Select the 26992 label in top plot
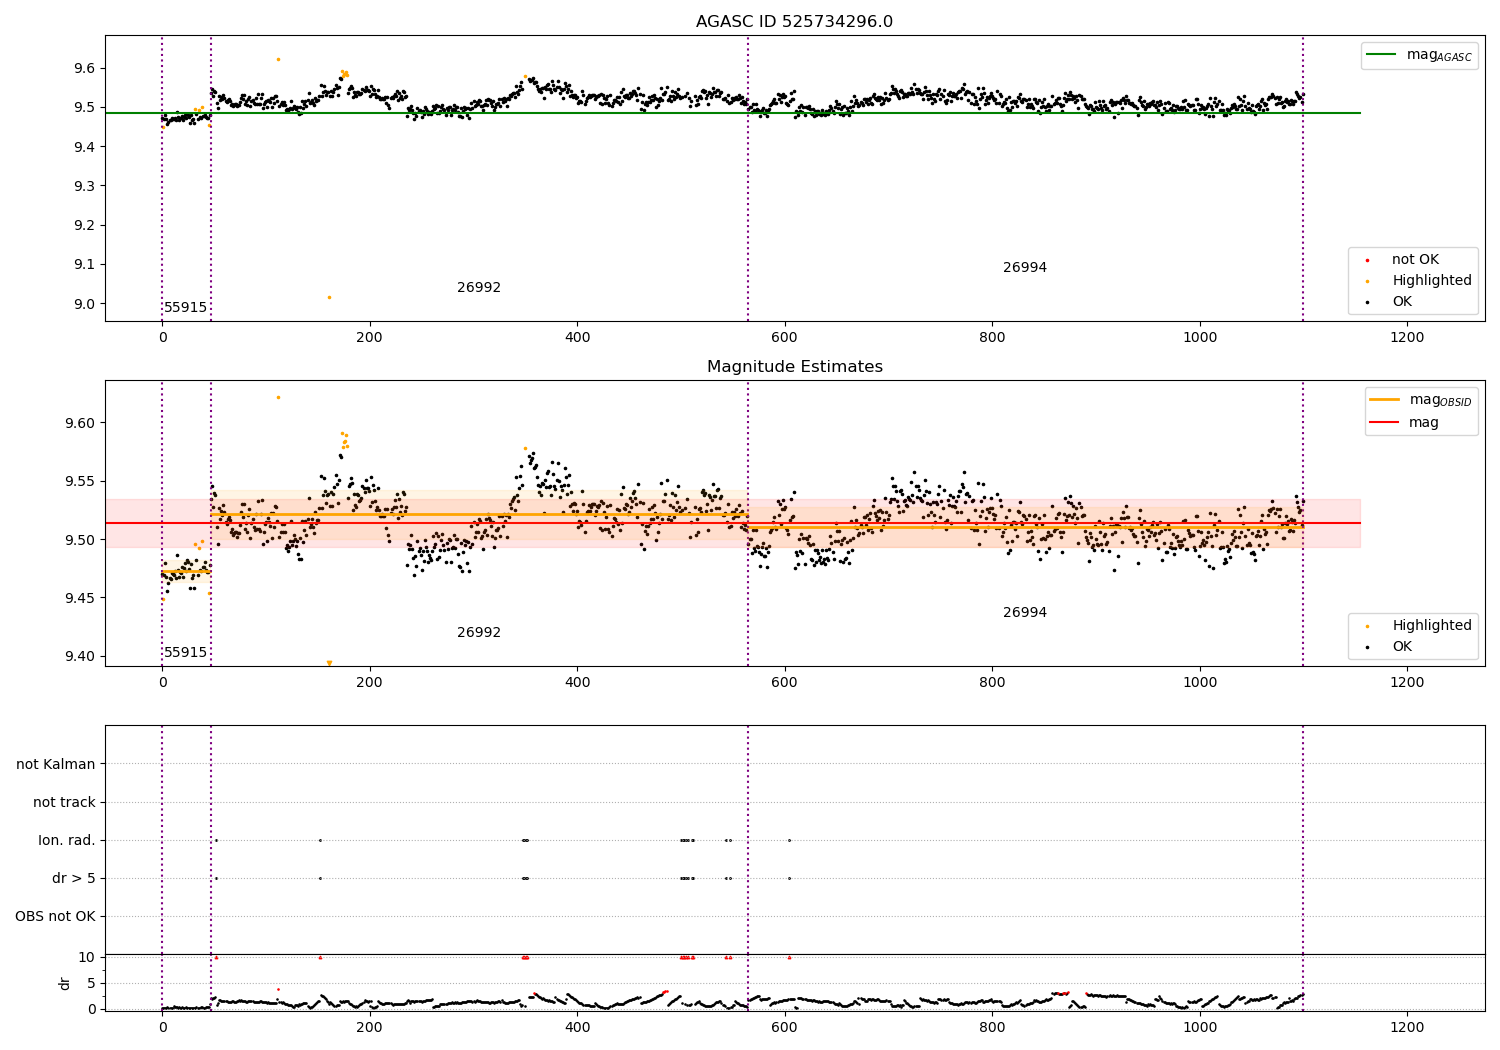1500x1050 pixels. 479,288
